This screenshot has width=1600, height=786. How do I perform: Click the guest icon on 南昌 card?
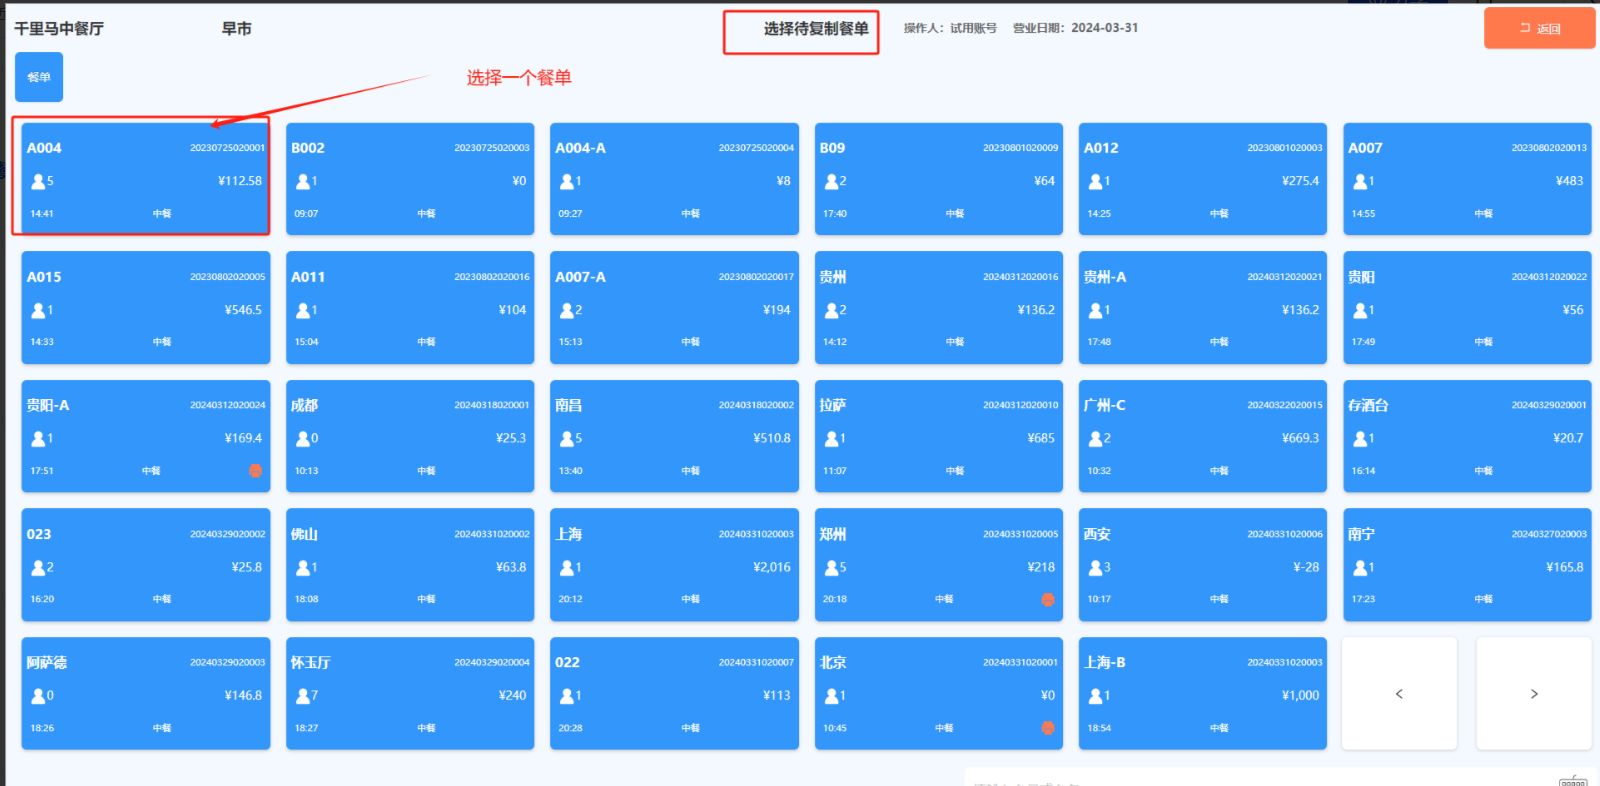click(x=567, y=439)
